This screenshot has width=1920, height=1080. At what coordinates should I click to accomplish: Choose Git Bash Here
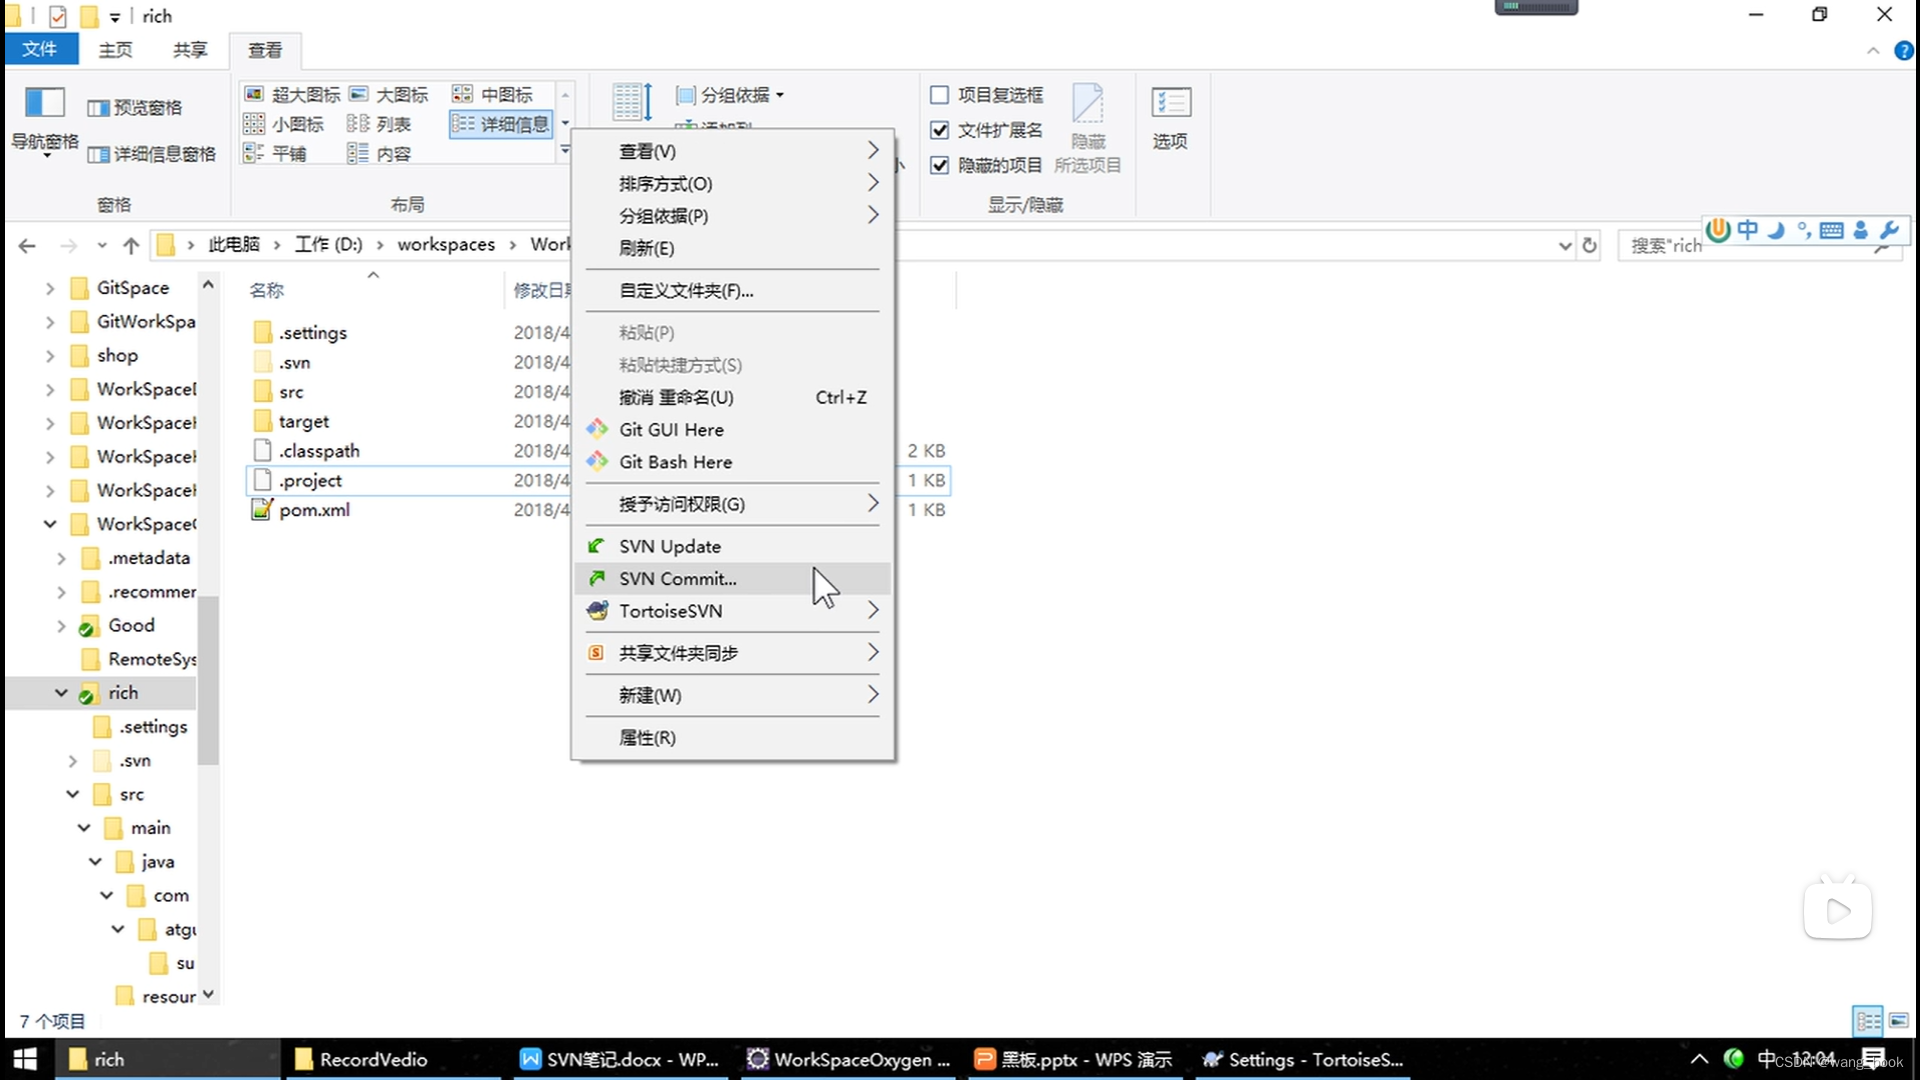(x=733, y=462)
